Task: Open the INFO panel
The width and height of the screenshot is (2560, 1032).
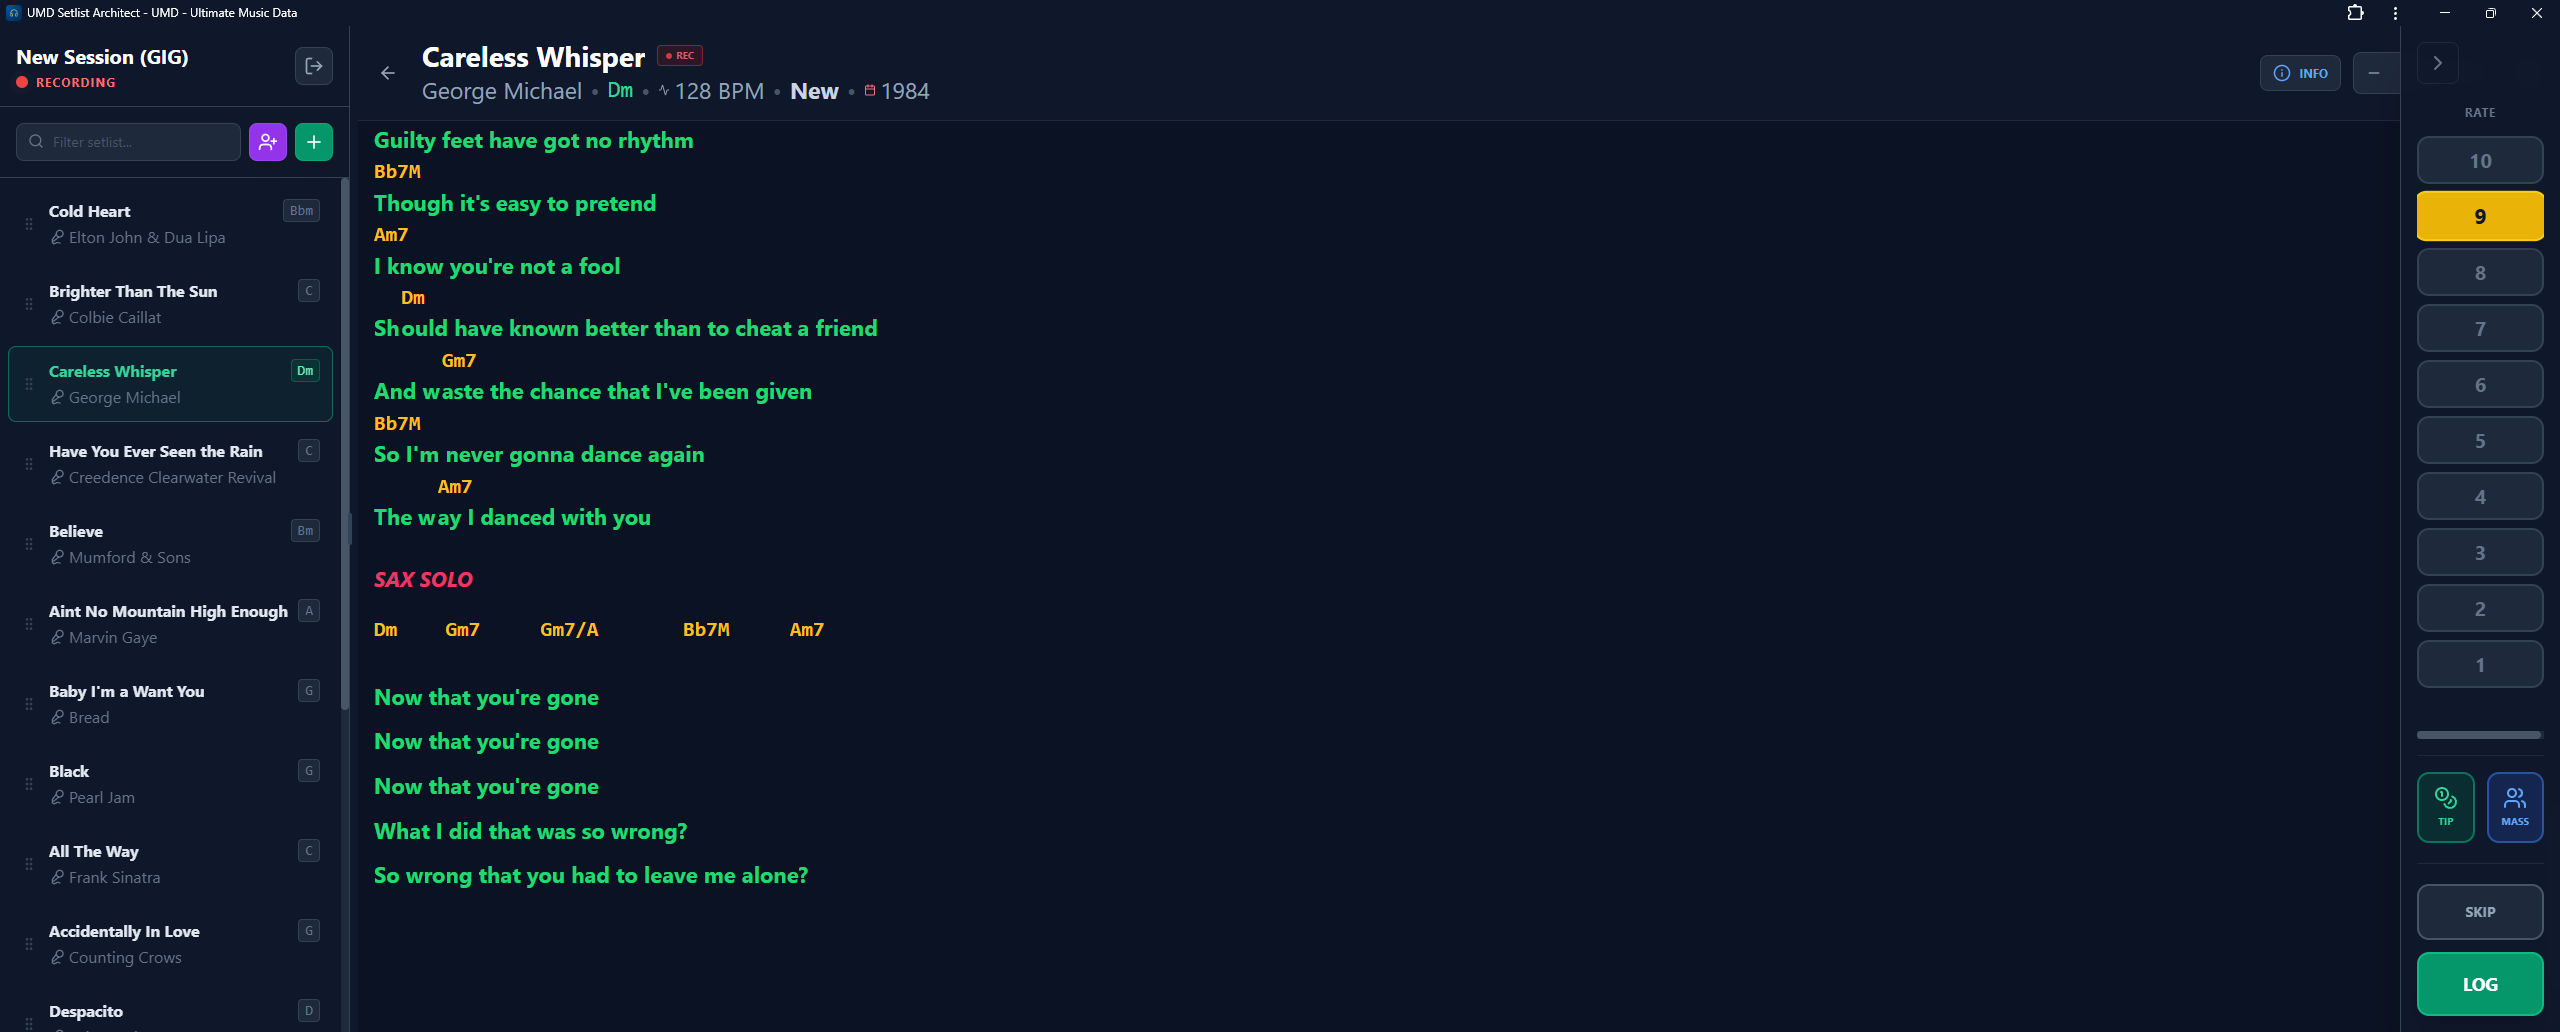Action: pos(2299,73)
